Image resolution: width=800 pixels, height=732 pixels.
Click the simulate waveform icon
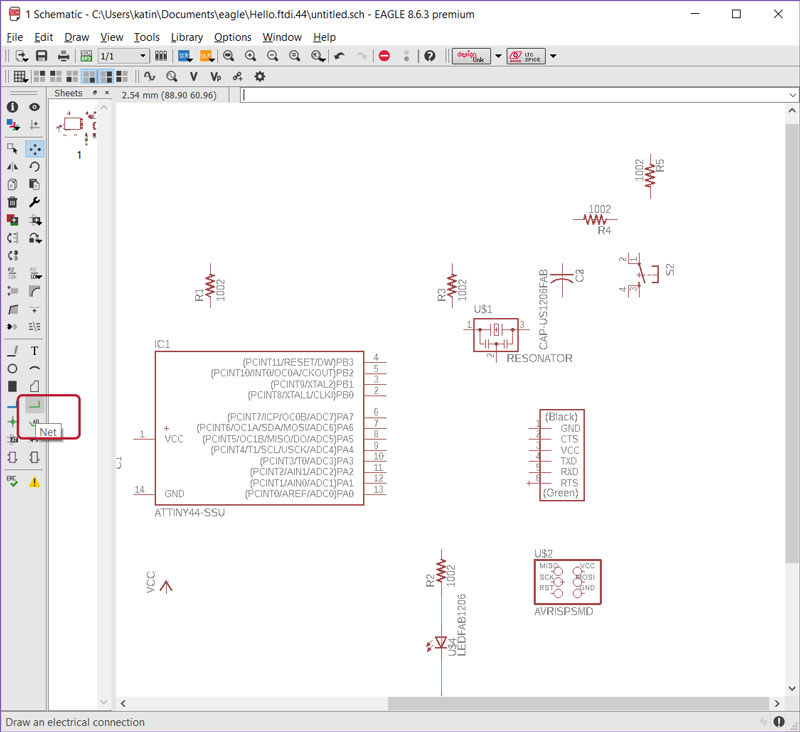(149, 77)
